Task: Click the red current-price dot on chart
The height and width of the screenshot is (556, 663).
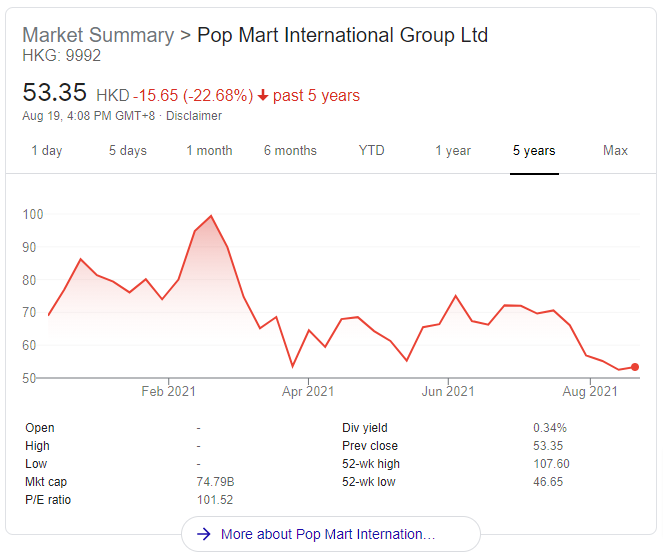Action: point(635,367)
